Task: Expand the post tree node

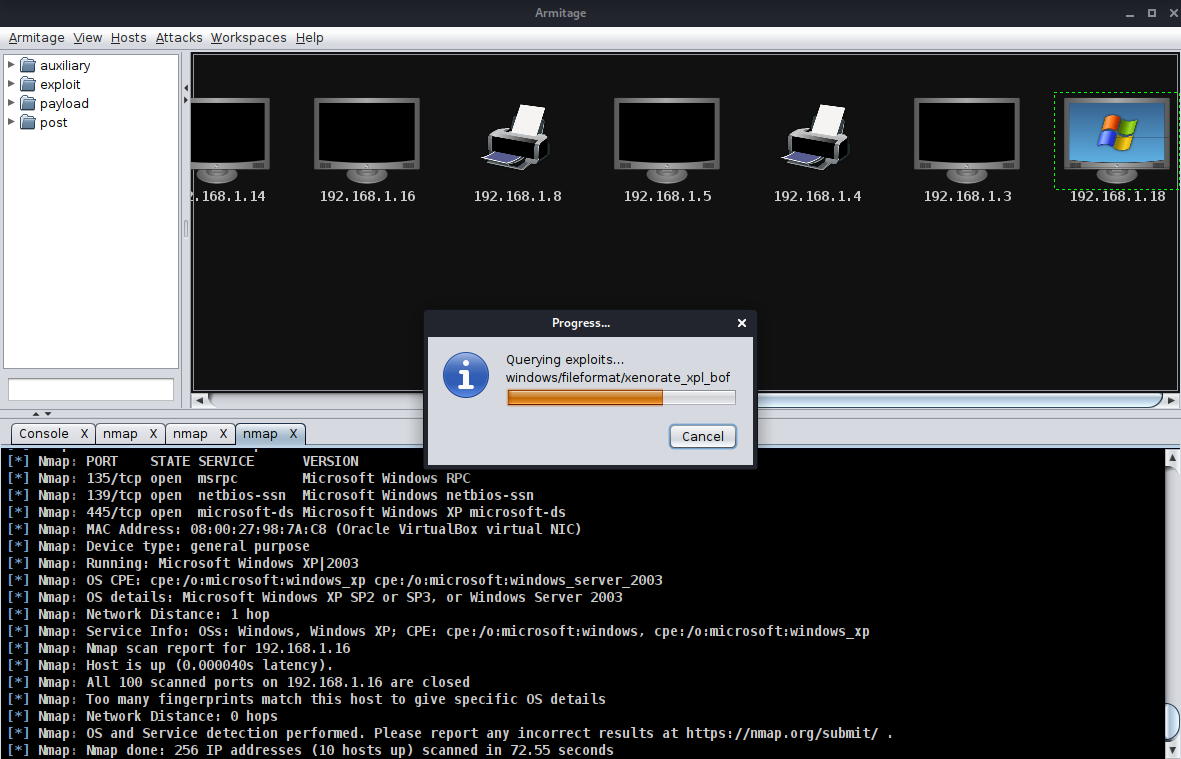Action: (x=11, y=121)
